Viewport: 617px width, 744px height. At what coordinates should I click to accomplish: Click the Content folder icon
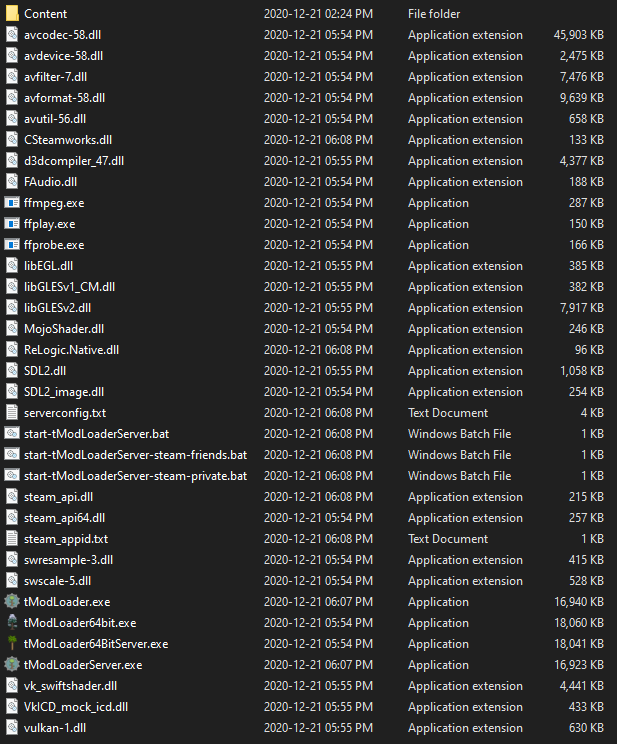(12, 14)
